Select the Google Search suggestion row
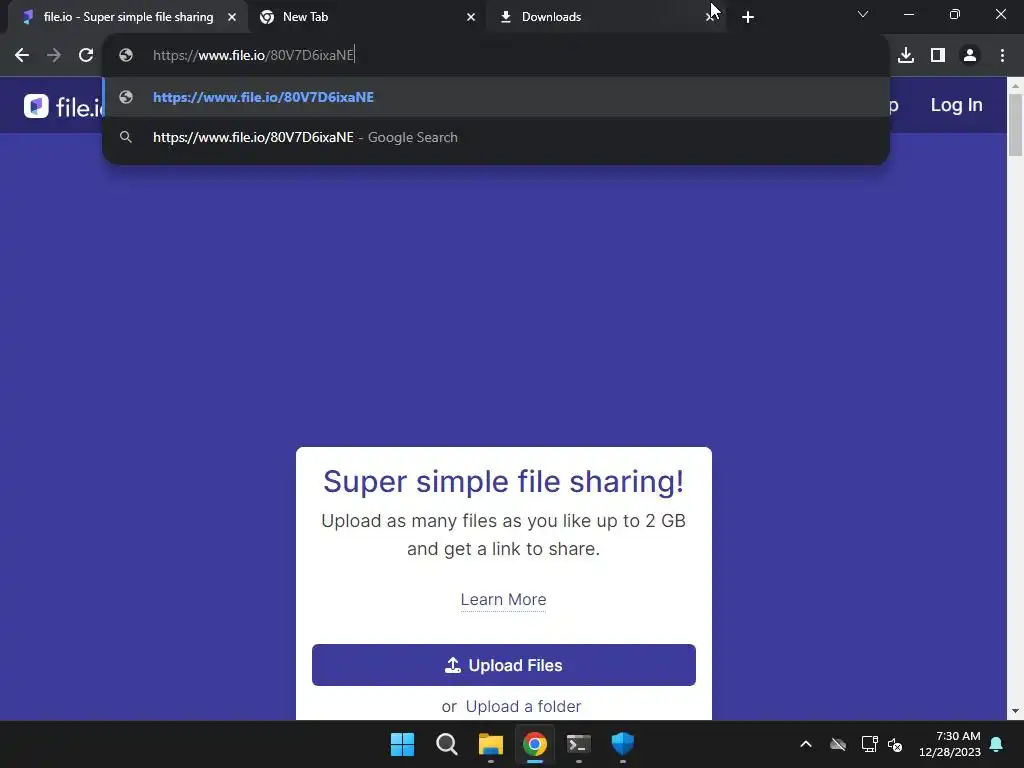Screen dimensions: 1024x768 coord(496,137)
